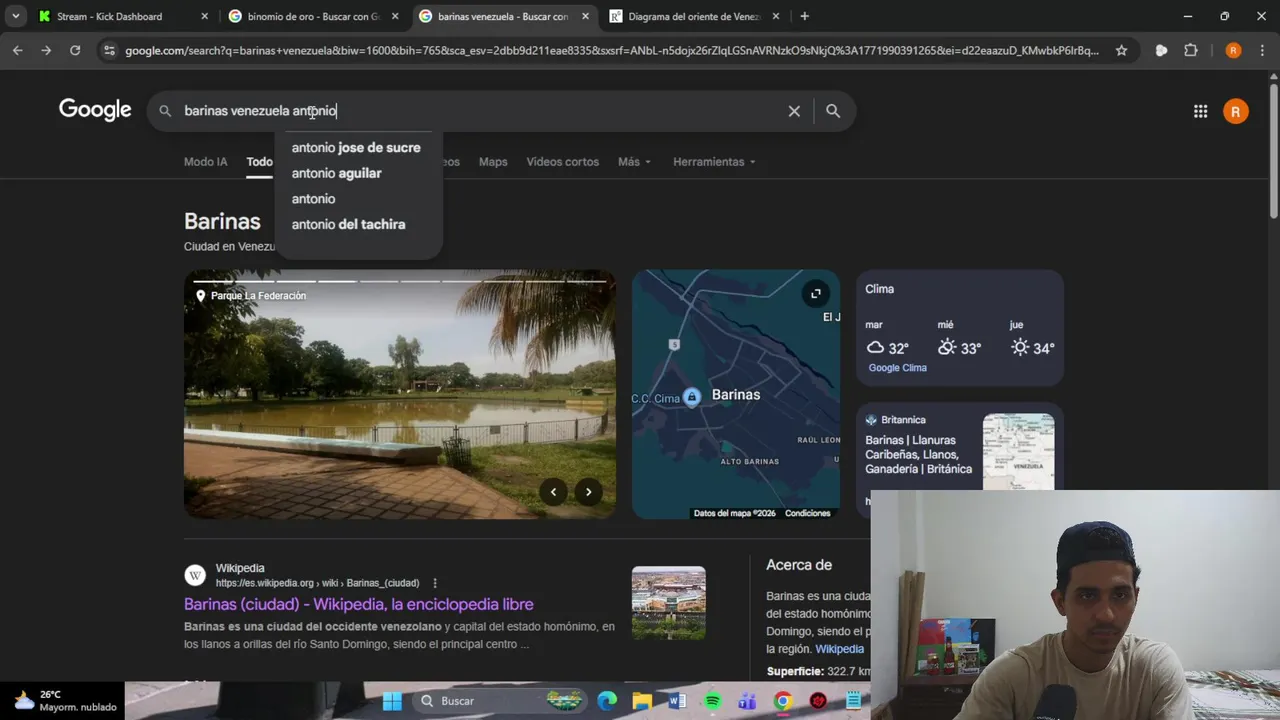Open options for the Wikipedia result
Screen dimensions: 1280x720
pos(434,583)
